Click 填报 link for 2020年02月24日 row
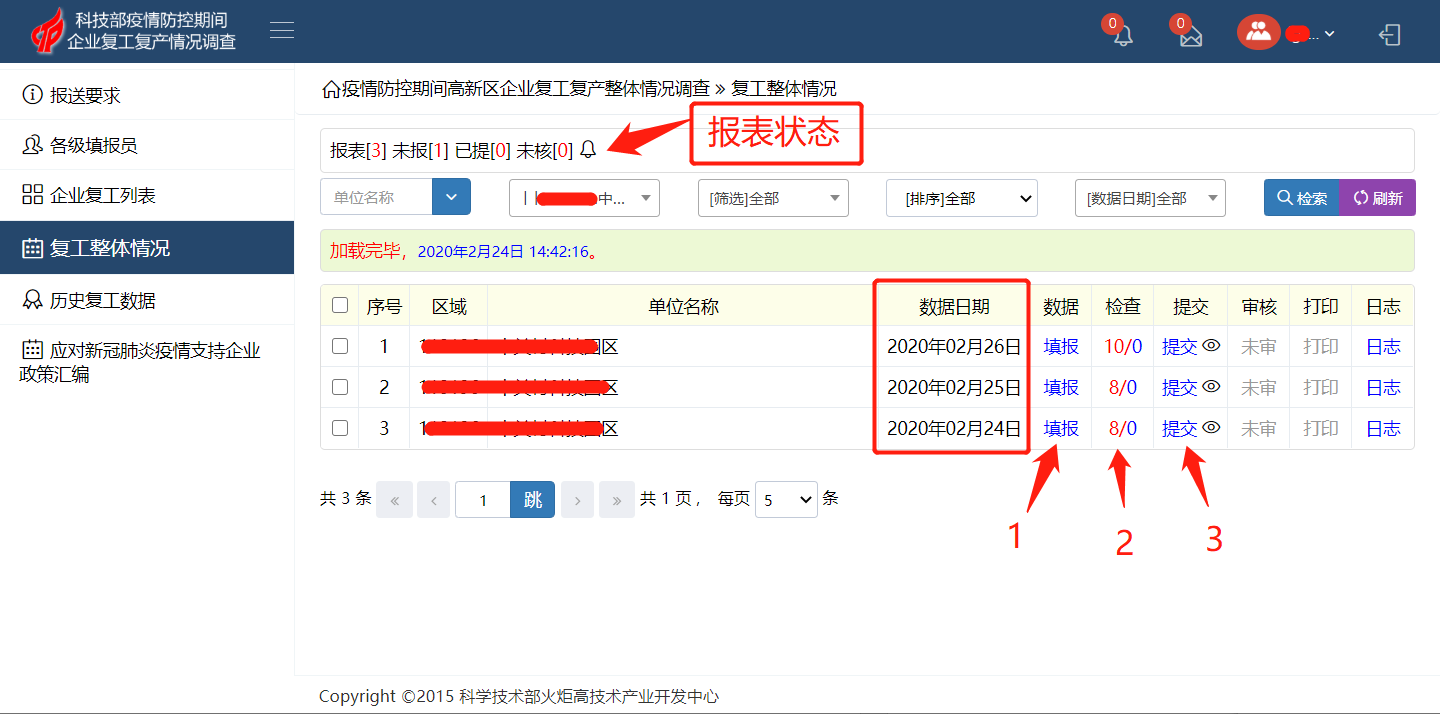Screen dimensions: 1440x714 (x=1060, y=428)
